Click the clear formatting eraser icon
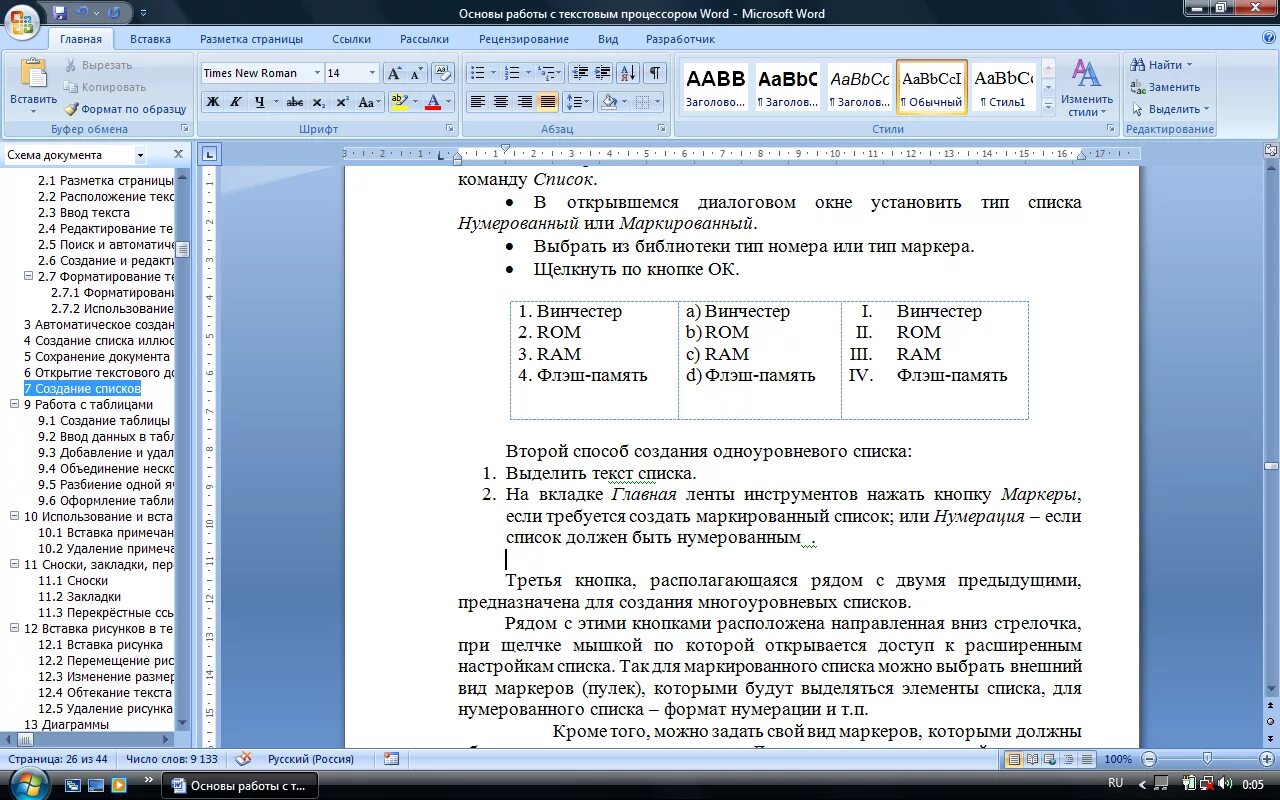The width and height of the screenshot is (1280, 800). pos(444,73)
